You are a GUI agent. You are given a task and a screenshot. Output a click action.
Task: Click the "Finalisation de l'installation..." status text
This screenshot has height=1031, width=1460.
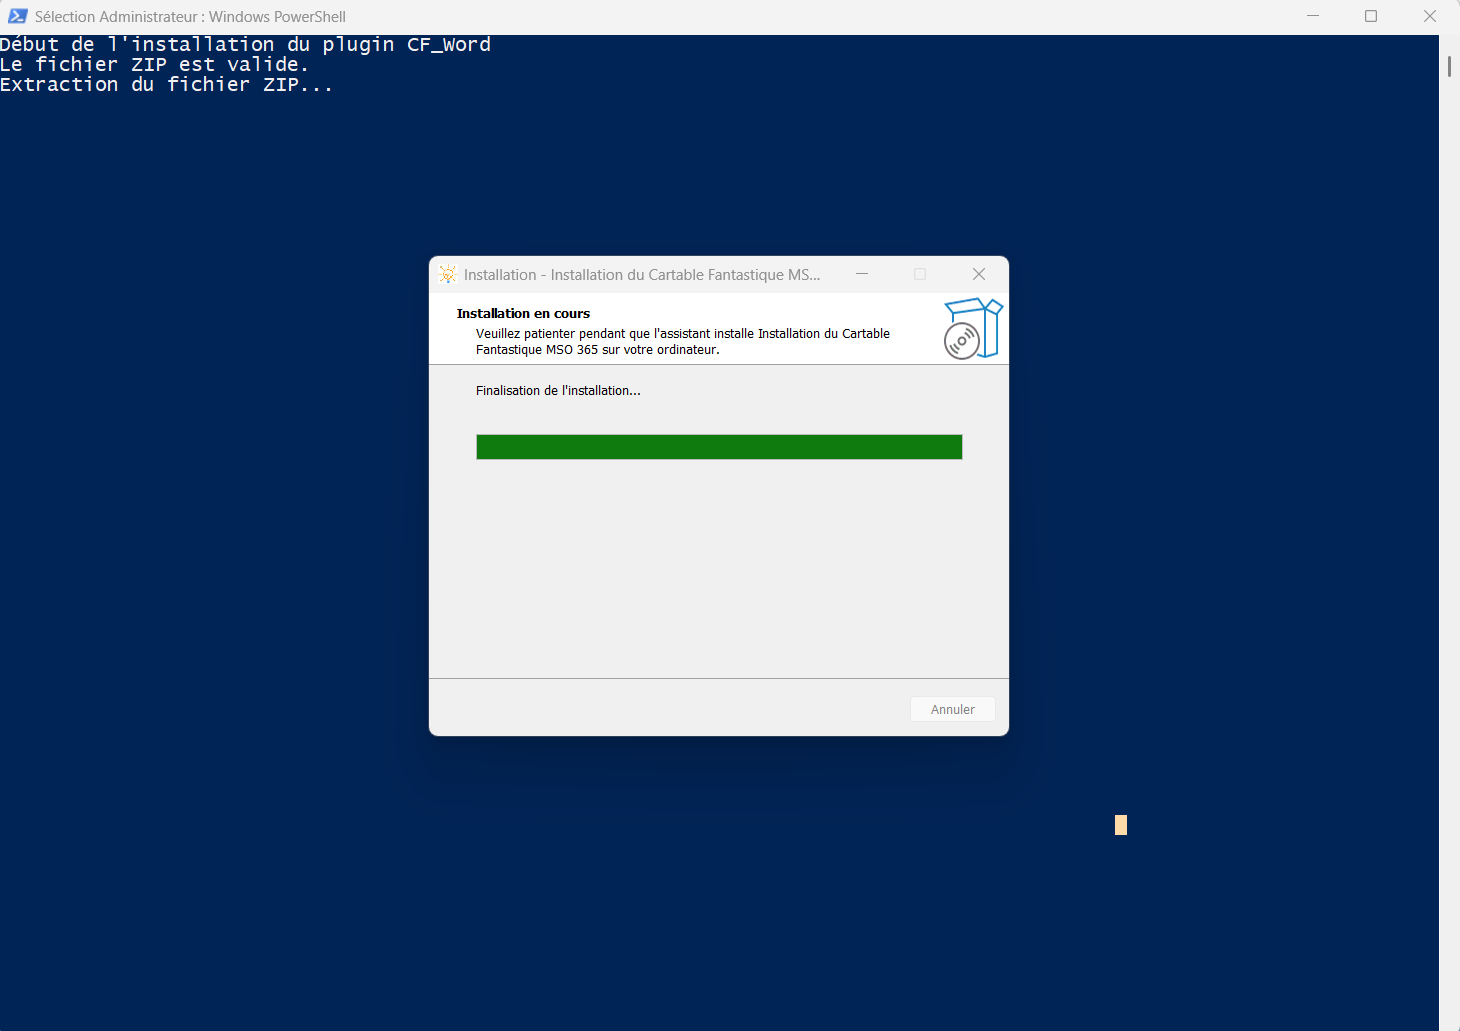coord(558,391)
